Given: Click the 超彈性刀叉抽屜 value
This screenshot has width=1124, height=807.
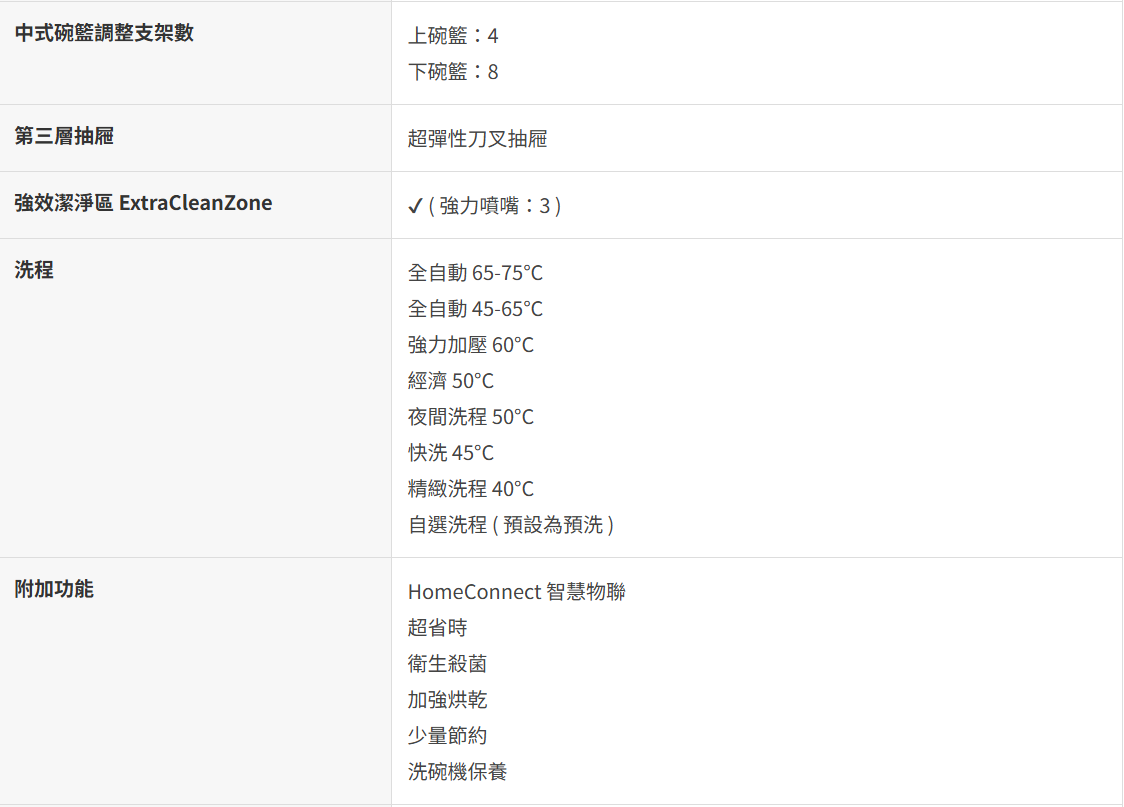Looking at the screenshot, I should 477,139.
